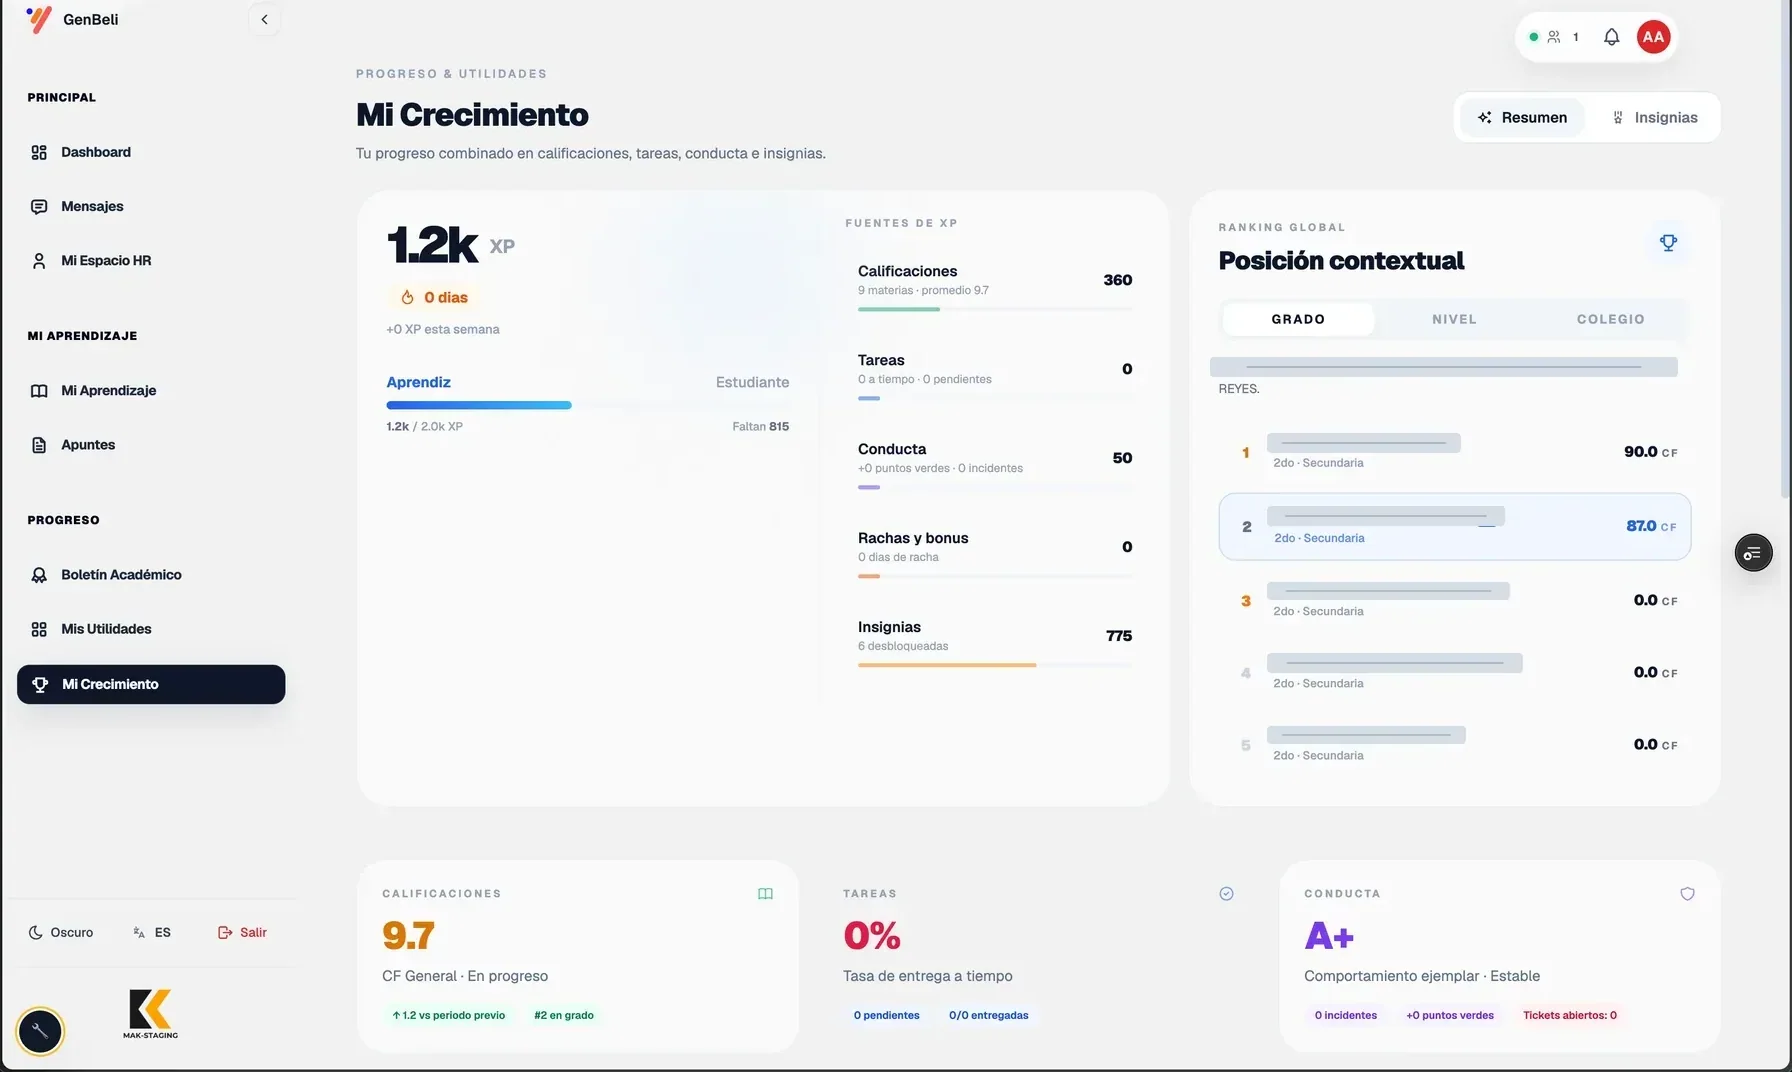This screenshot has height=1072, width=1792.
Task: Open the floating list widget icon
Action: pyautogui.click(x=1753, y=553)
